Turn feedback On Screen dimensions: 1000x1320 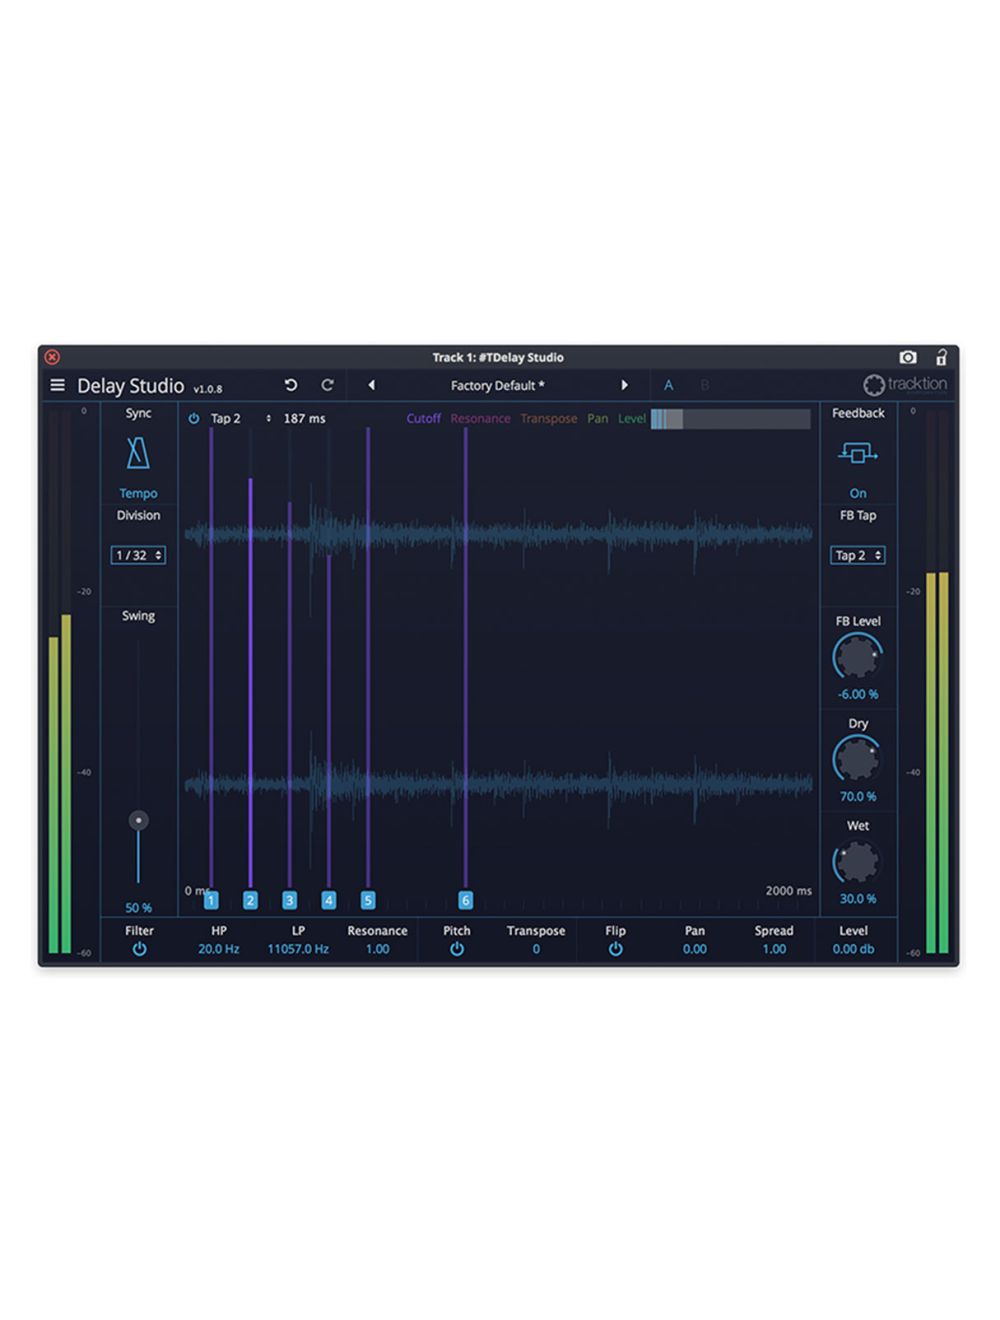857,493
